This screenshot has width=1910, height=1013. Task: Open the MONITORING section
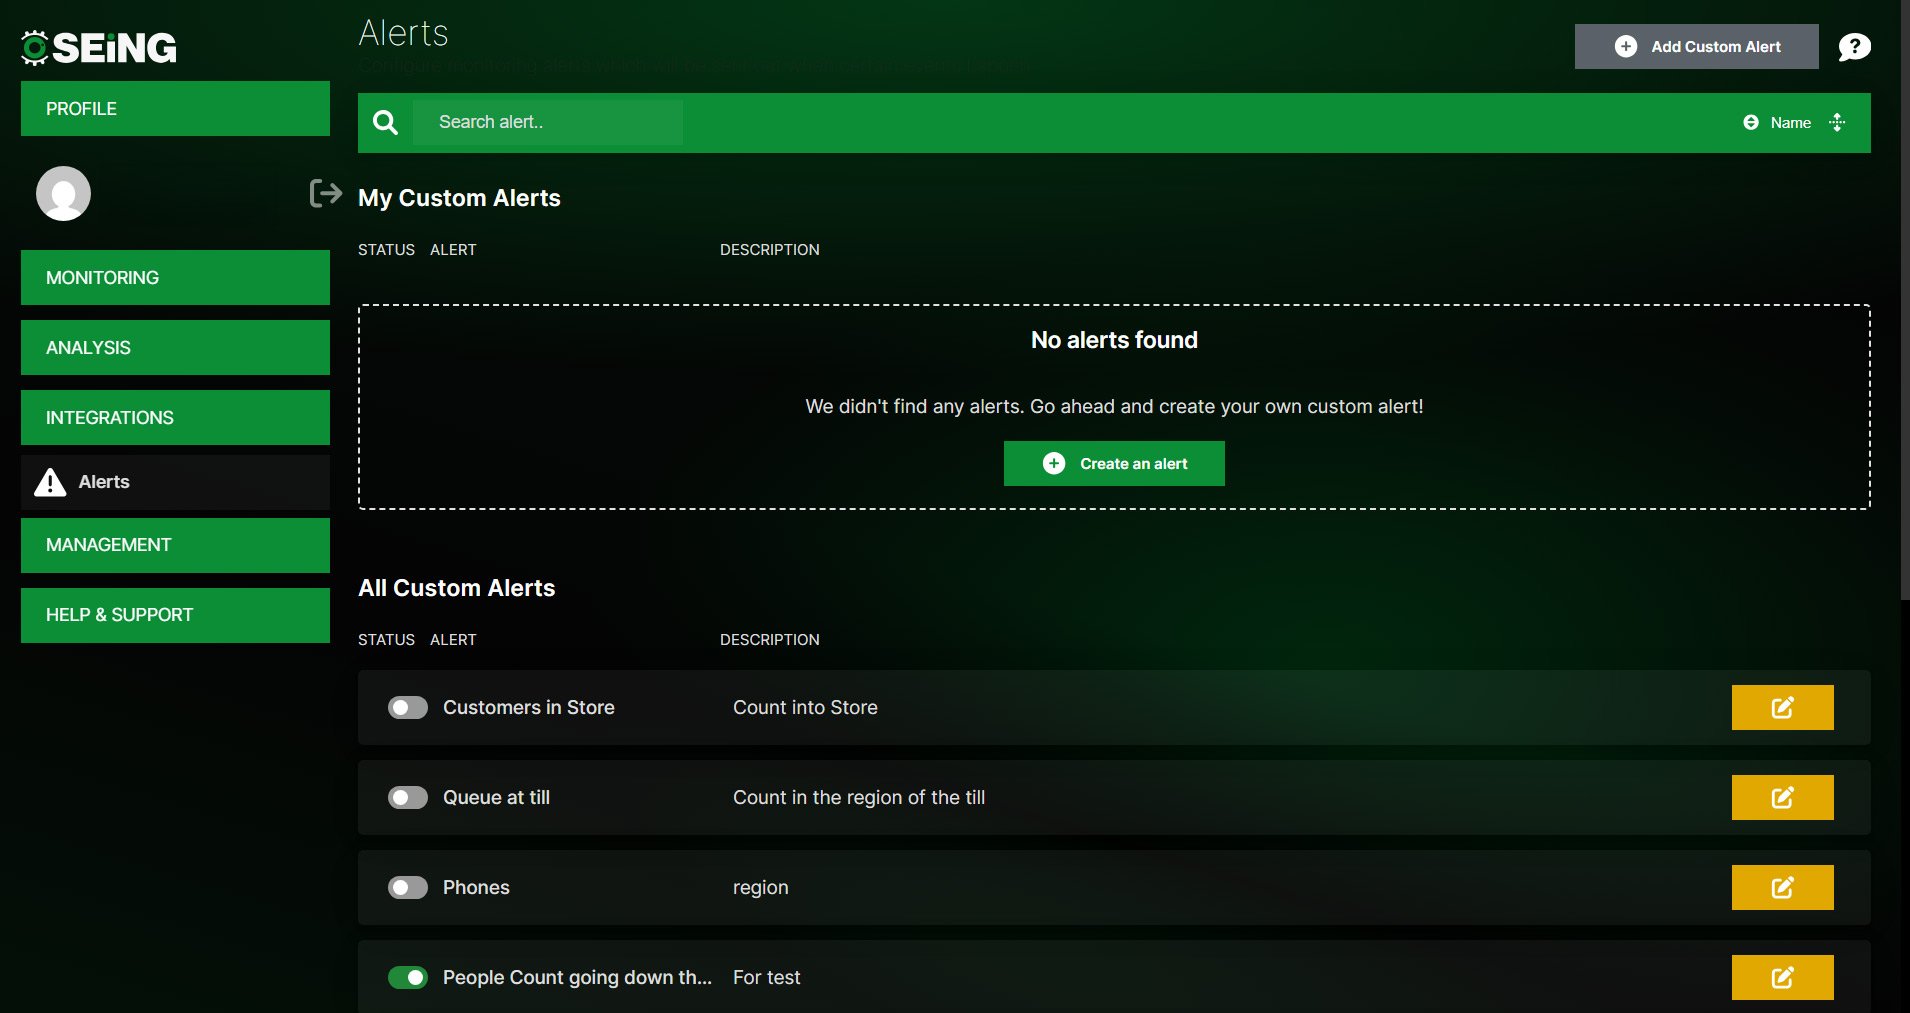coord(175,277)
